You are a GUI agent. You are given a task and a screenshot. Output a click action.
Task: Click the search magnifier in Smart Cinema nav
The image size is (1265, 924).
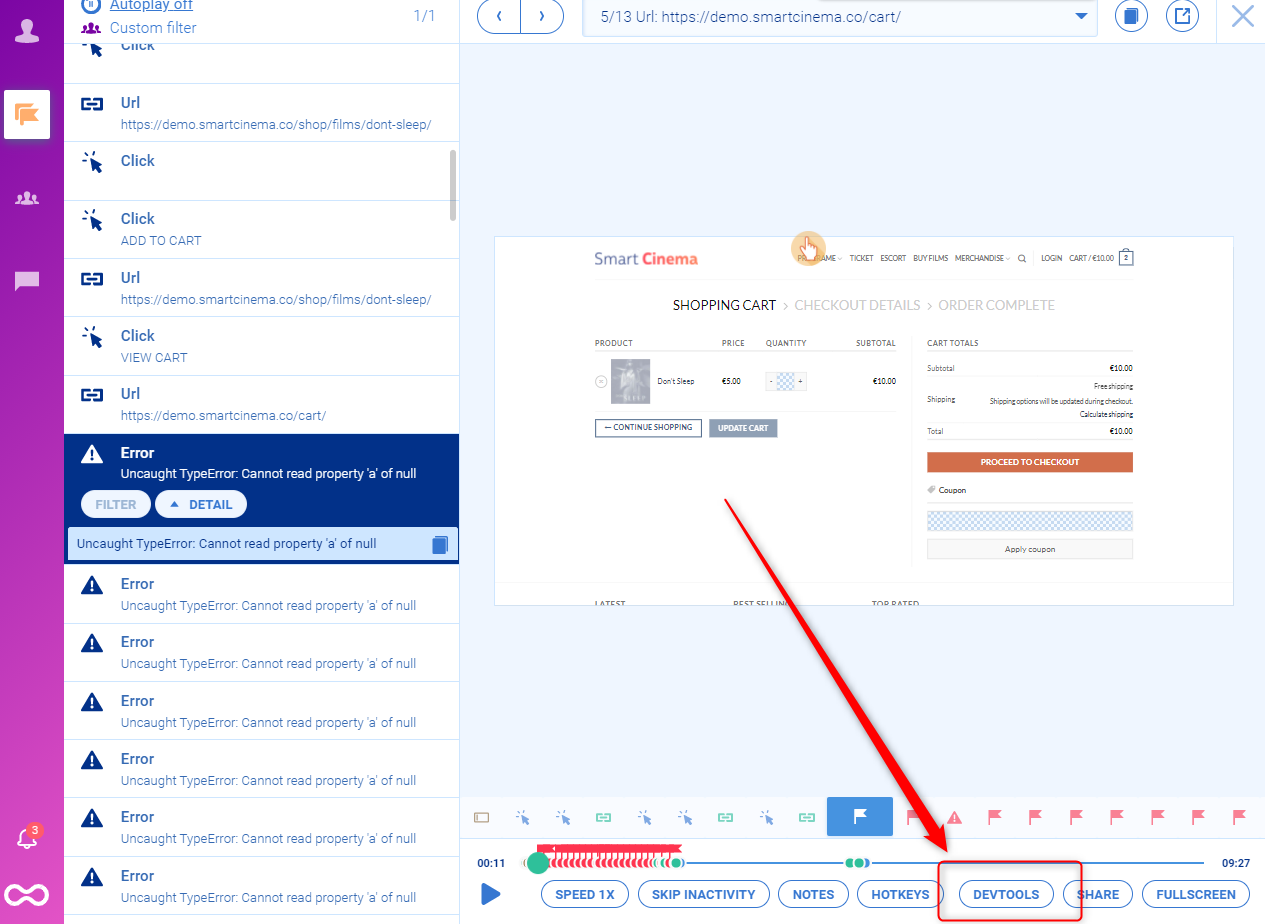click(x=1022, y=258)
